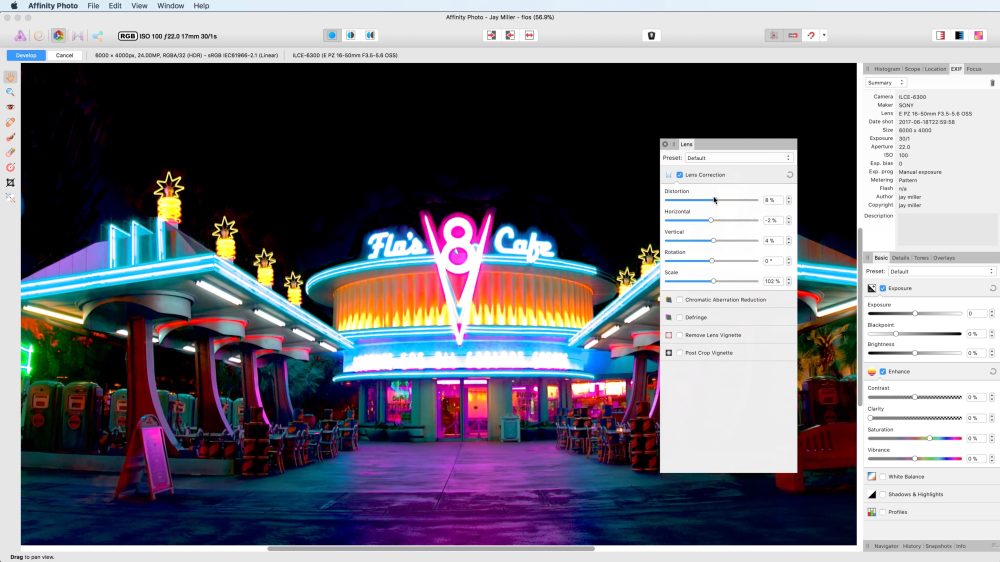This screenshot has height=562, width=1000.
Task: Click the Cancel button
Action: click(64, 55)
